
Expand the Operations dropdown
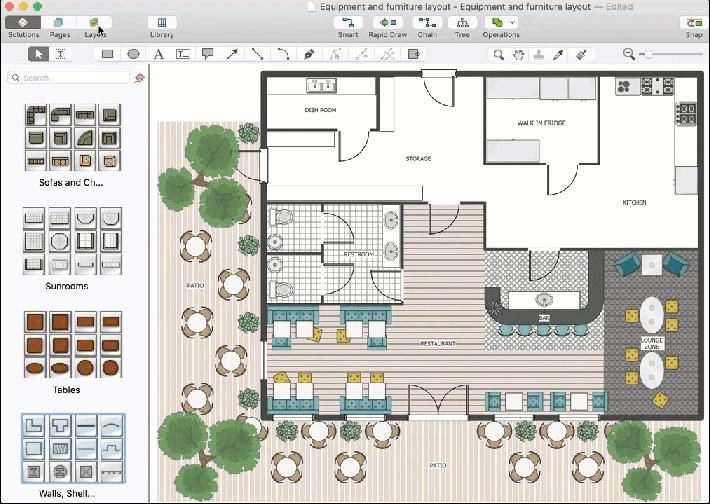[x=501, y=23]
